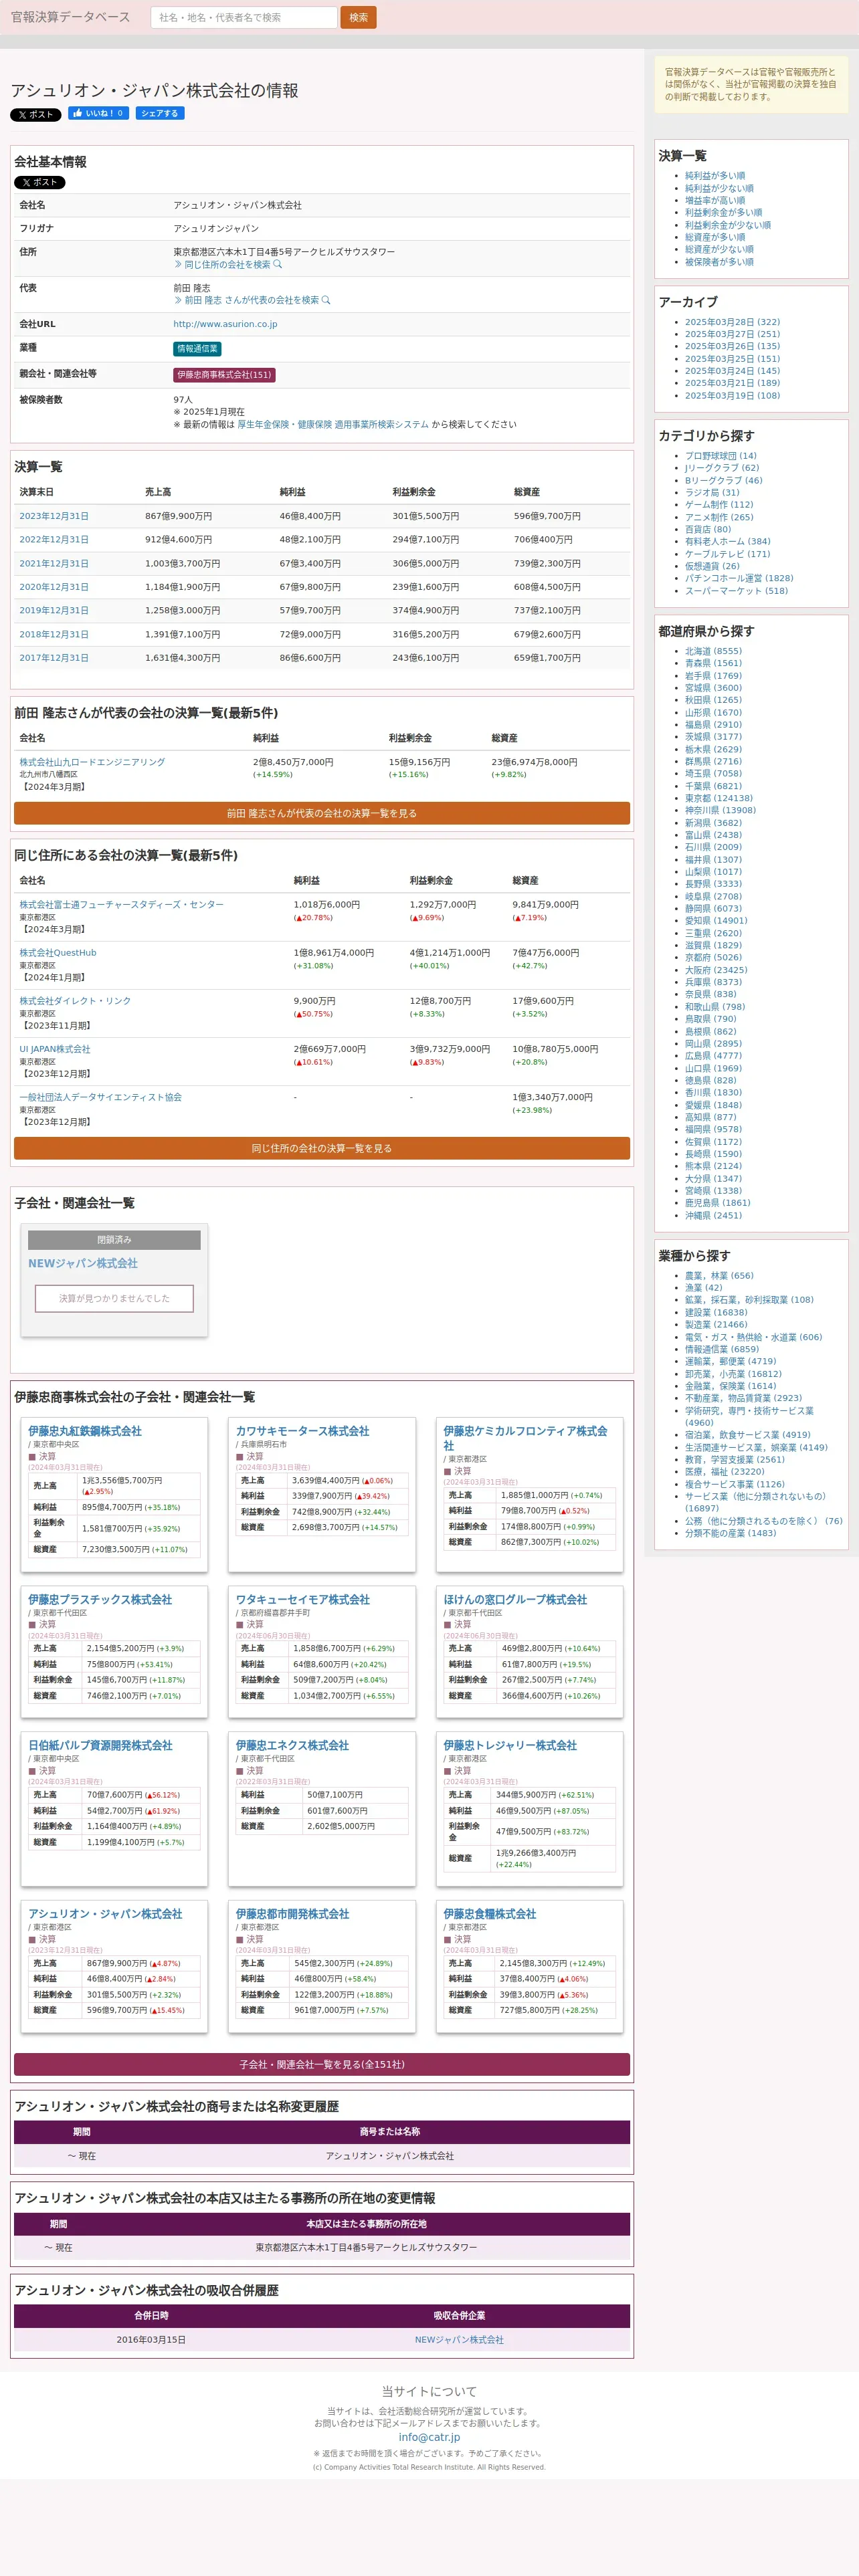Open 株式会社ダイレクト・リンク link

pos(75,1000)
